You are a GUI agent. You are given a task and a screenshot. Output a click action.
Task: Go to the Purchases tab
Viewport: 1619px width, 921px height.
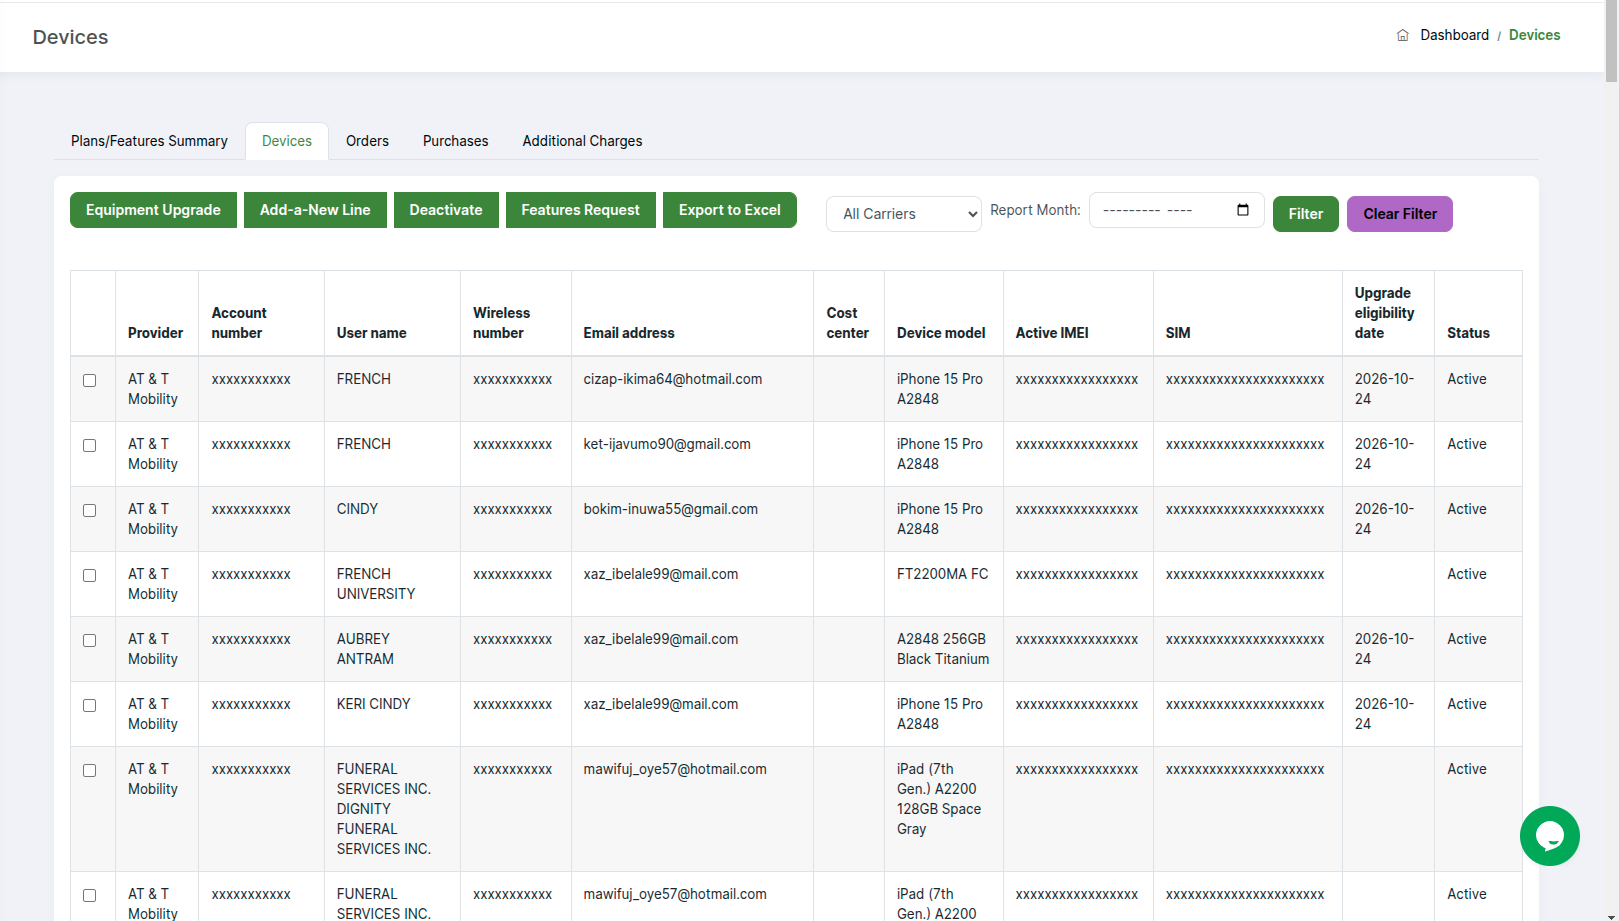point(455,140)
